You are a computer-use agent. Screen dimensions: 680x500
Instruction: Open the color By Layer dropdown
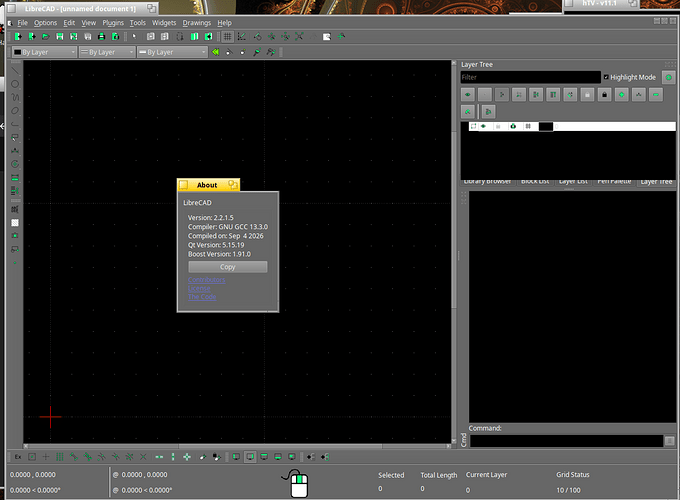point(44,52)
